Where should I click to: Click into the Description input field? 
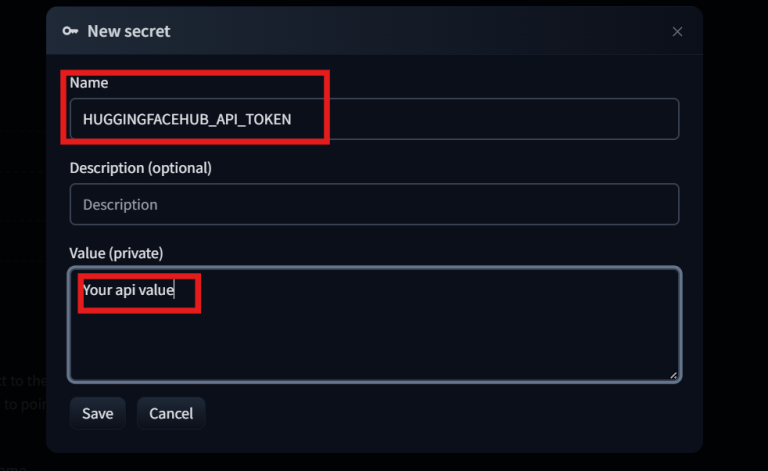374,204
